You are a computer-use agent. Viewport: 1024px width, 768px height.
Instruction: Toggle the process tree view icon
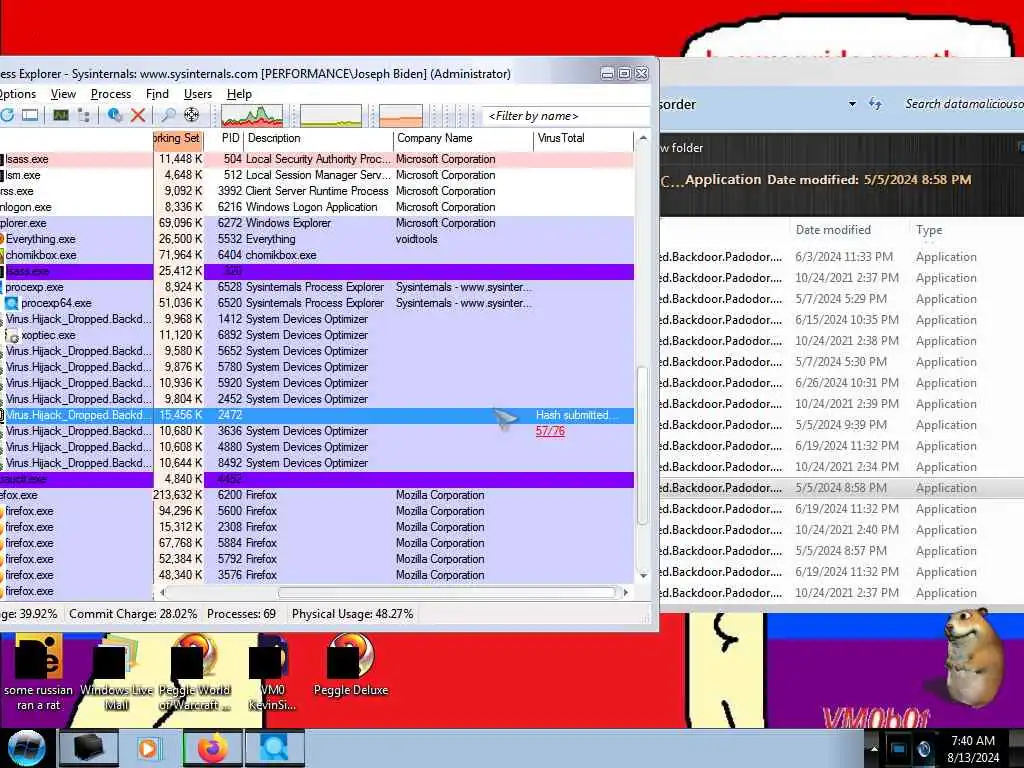[84, 116]
